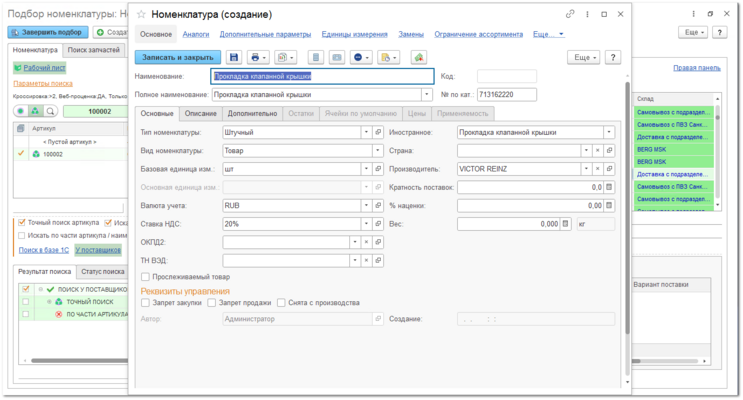Tick checkbox for ТОЧНЫЙ ПОИСК row
Viewport: 743px width, 400px height.
[26, 301]
